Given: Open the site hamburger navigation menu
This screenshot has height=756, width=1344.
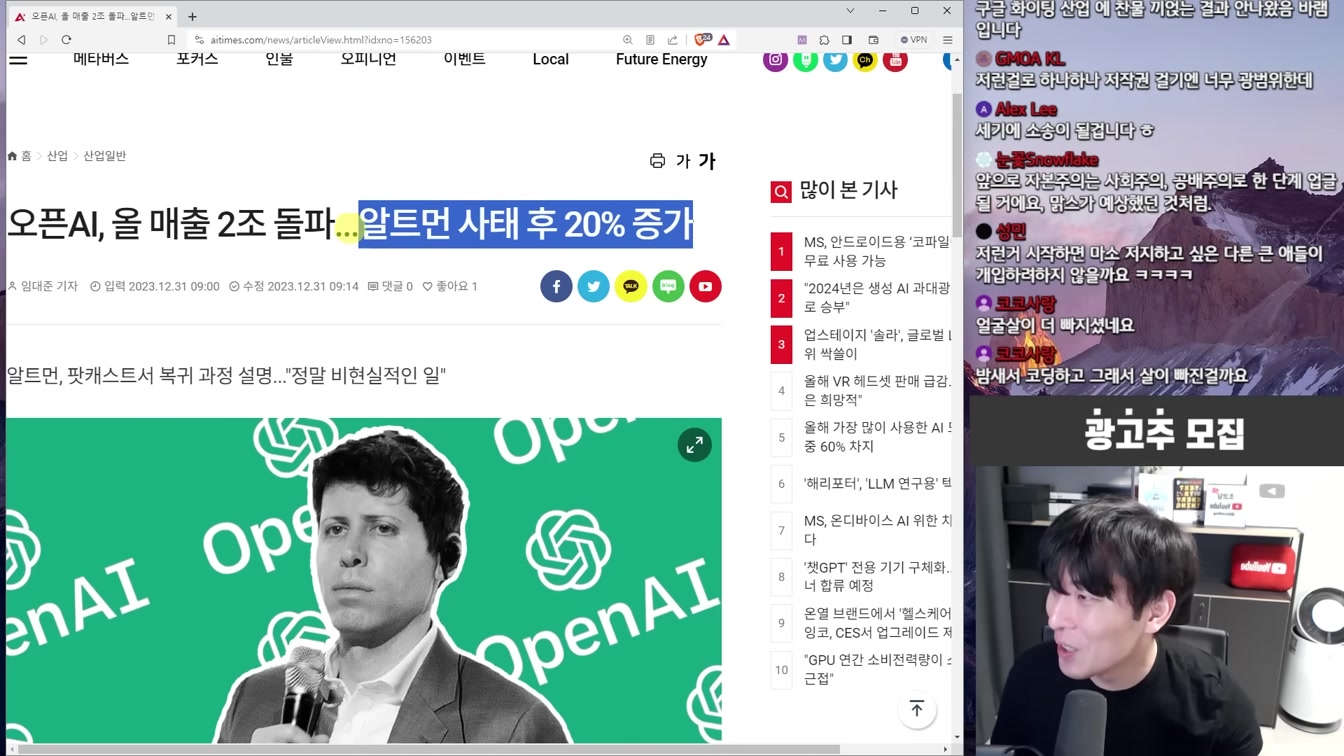Looking at the screenshot, I should coord(18,59).
